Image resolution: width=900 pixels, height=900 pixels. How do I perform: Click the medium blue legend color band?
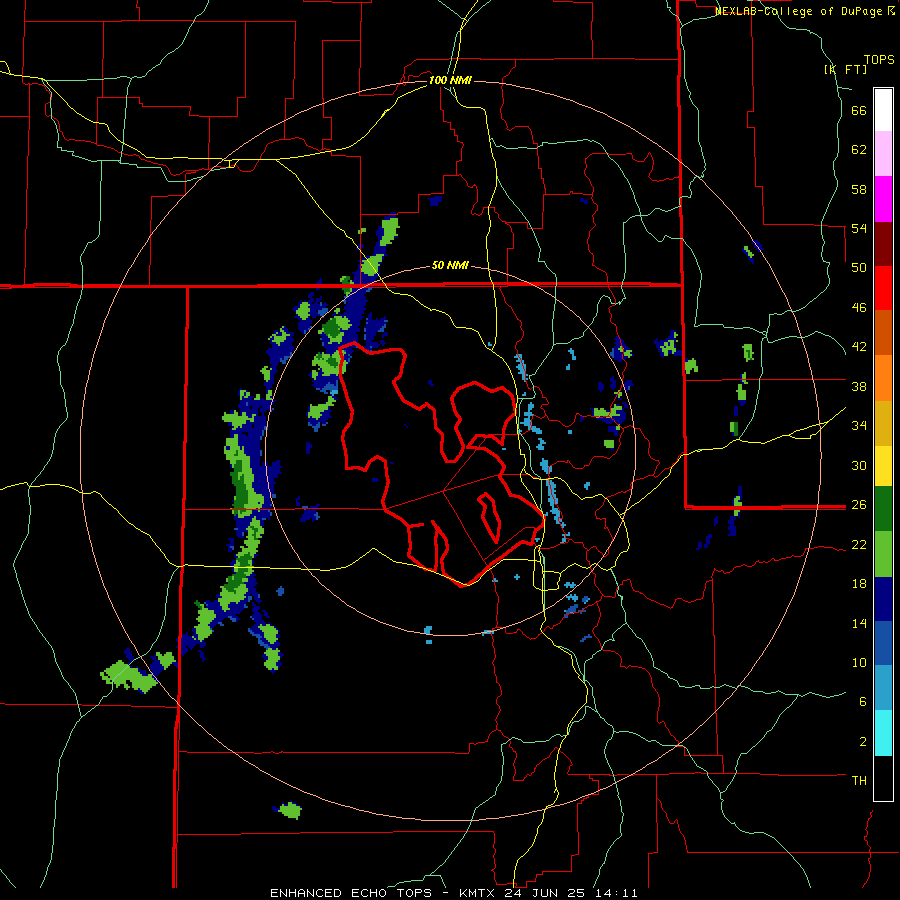[x=883, y=643]
